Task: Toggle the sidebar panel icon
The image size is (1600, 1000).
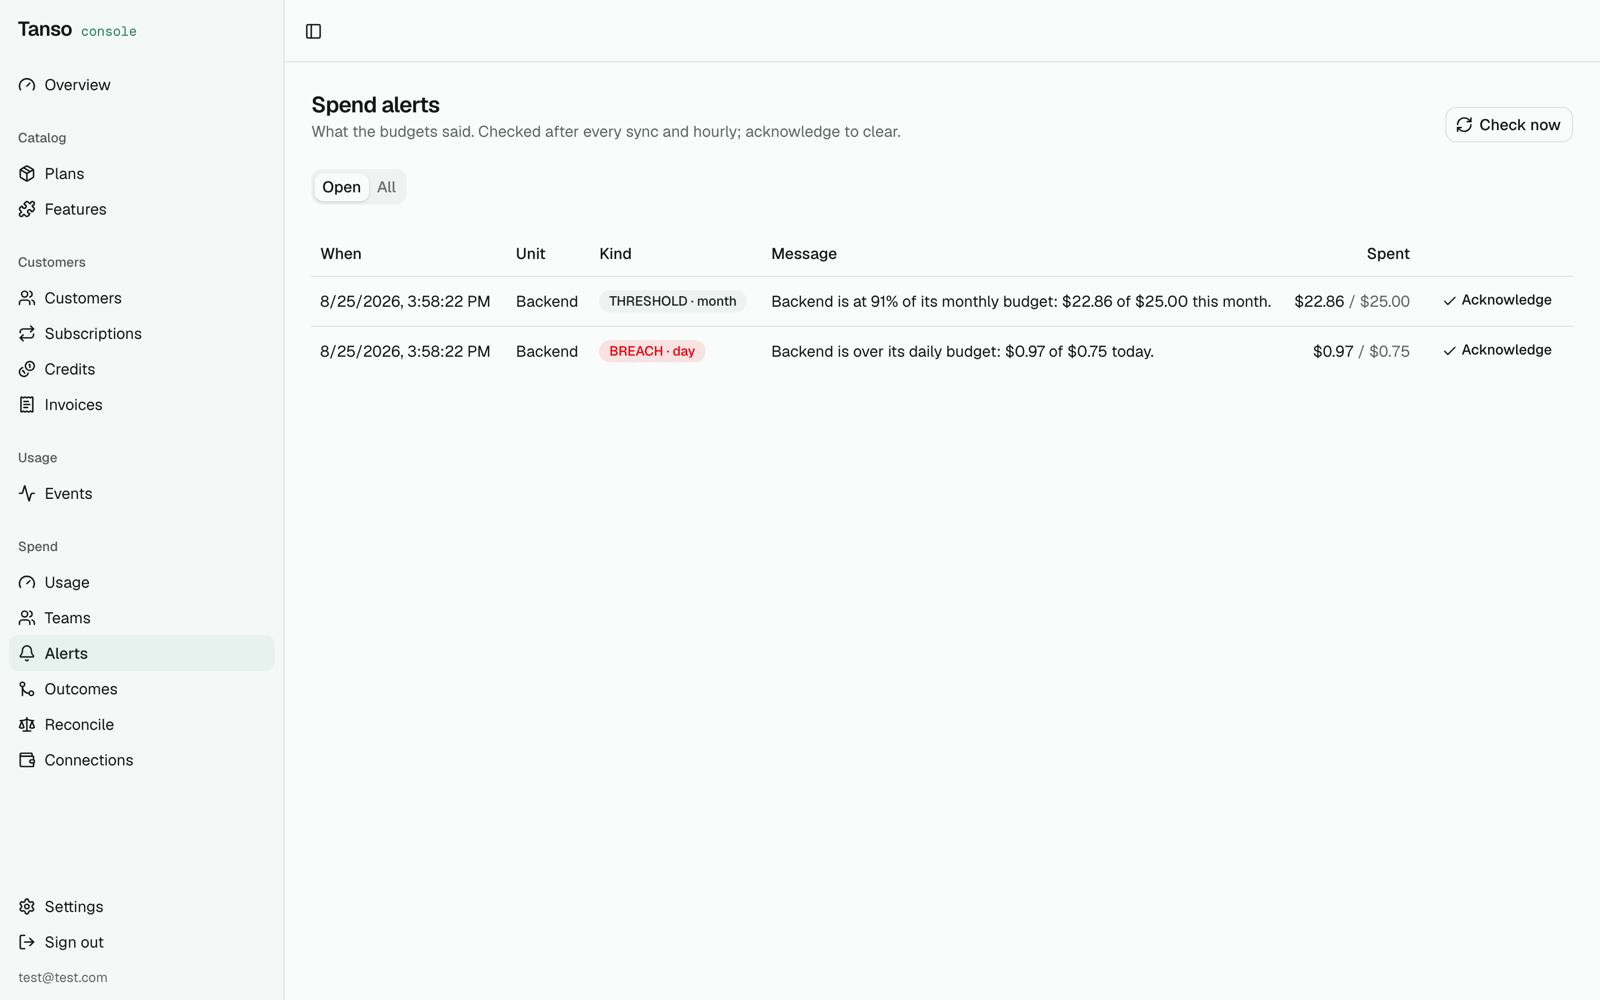Action: pos(313,31)
